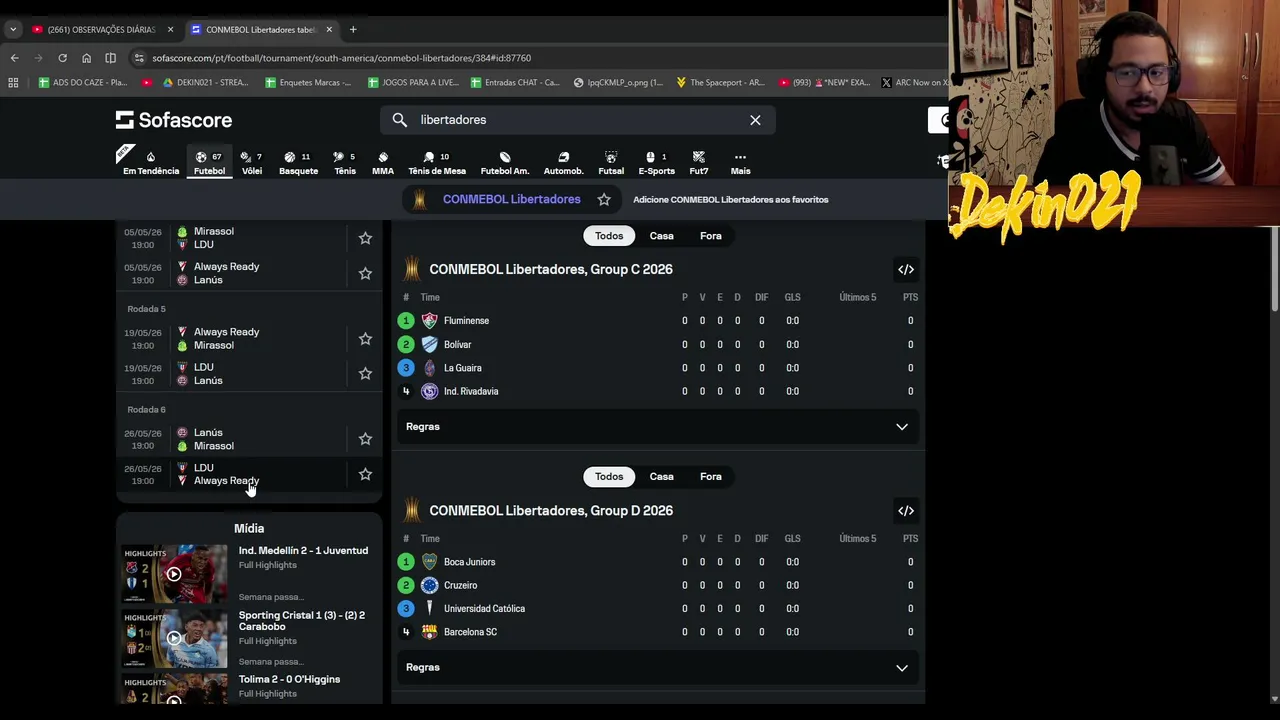The height and width of the screenshot is (720, 1280).
Task: Favorite the Mirassol vs LDU match
Action: tap(365, 238)
